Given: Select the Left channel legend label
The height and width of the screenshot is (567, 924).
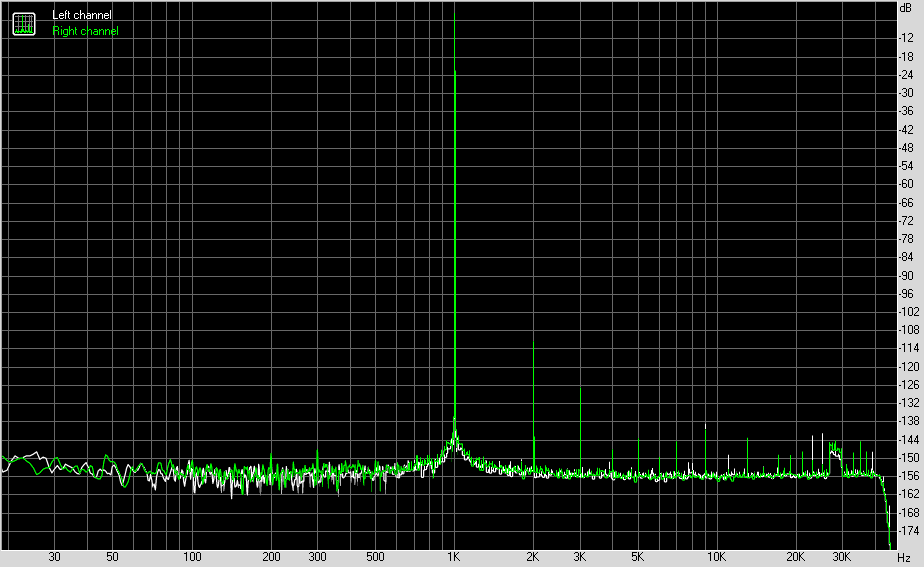Looking at the screenshot, I should pos(81,15).
